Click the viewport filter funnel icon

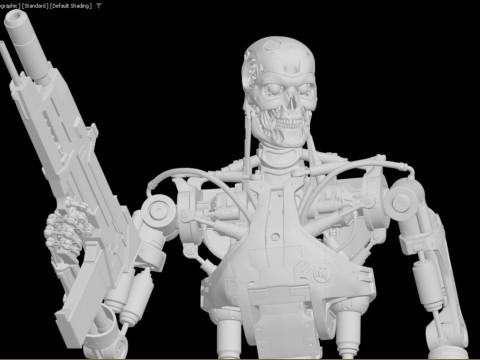pos(99,6)
